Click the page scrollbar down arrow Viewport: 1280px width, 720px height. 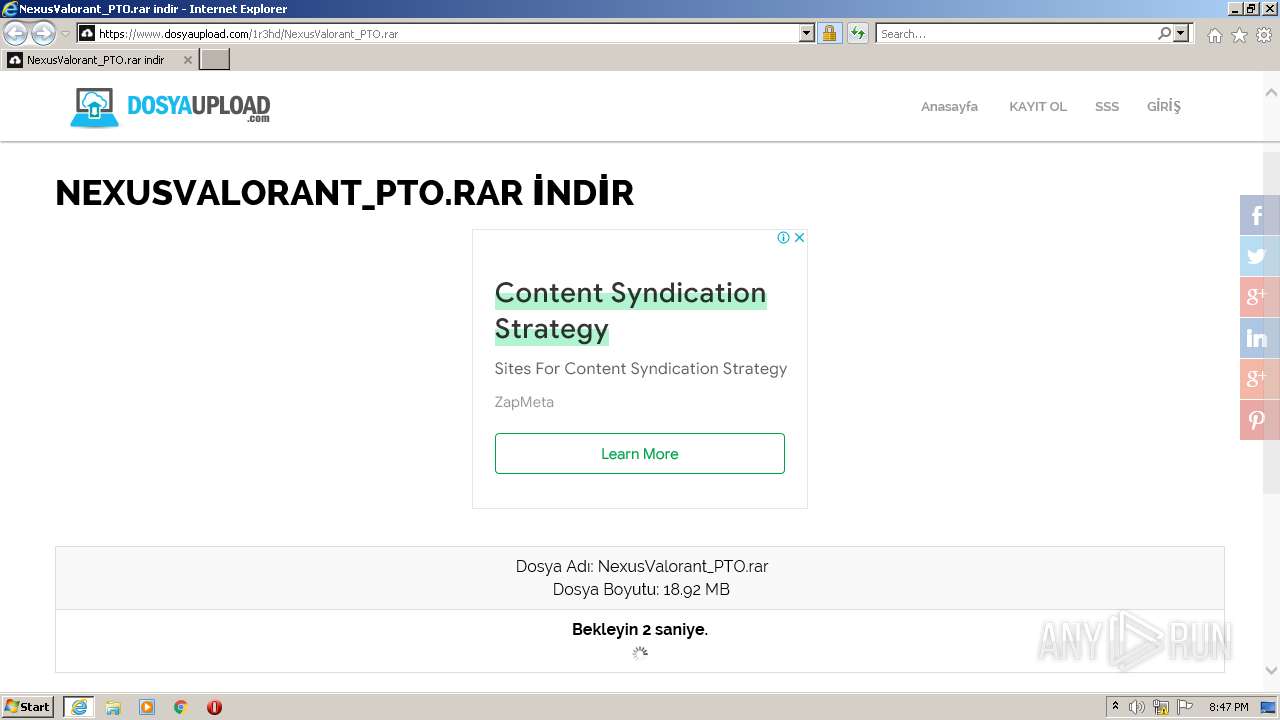(x=1271, y=670)
